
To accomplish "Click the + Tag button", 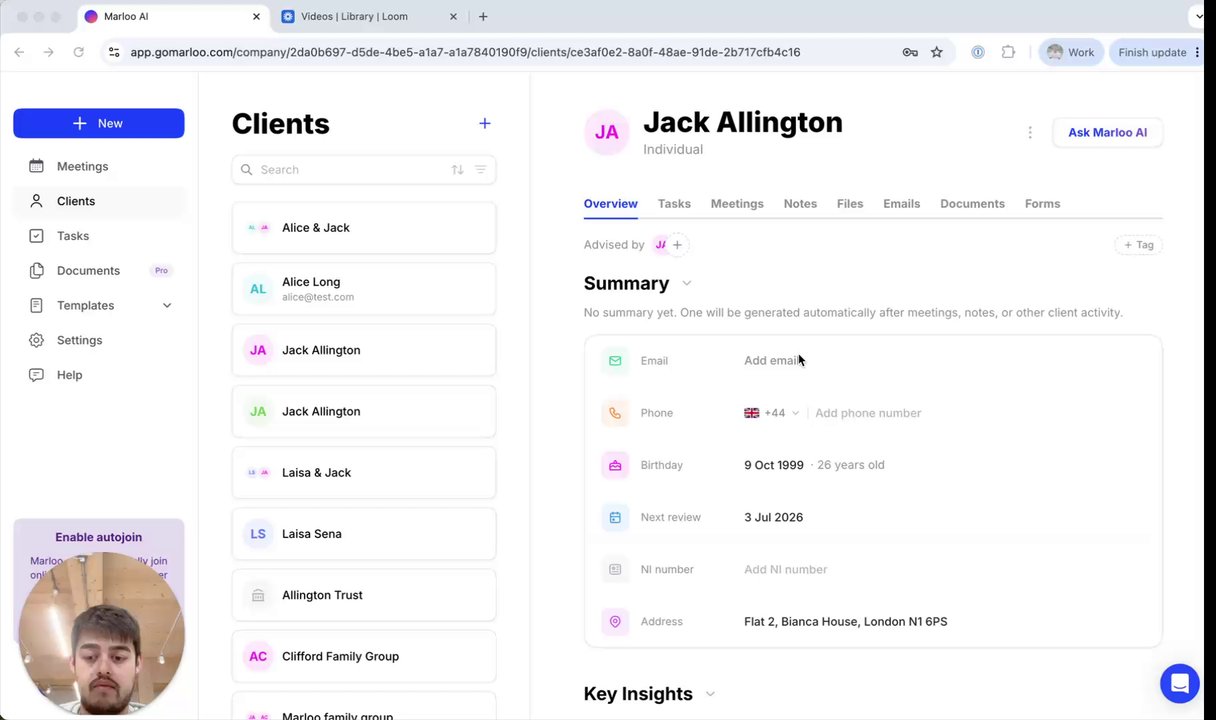I will coord(1138,245).
